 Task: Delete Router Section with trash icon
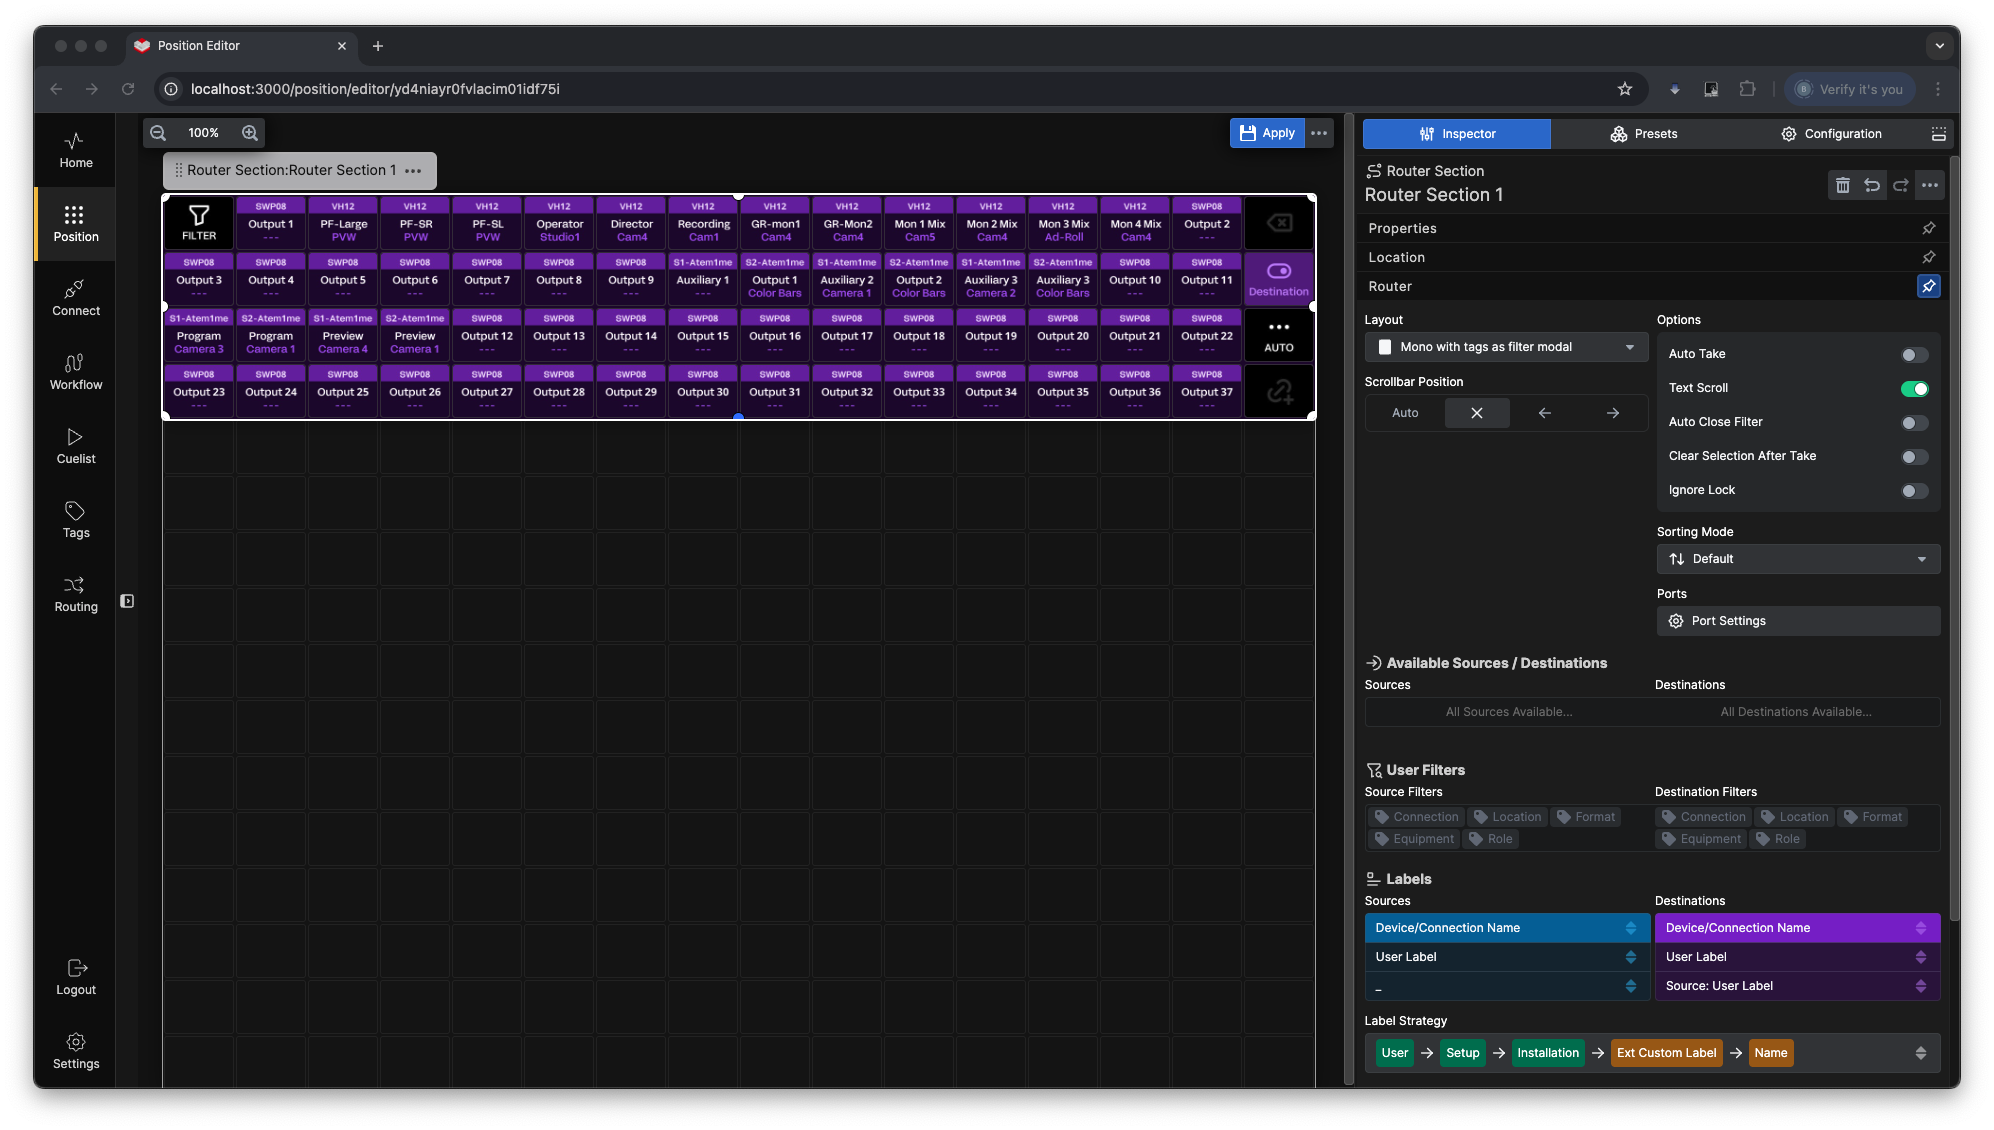click(x=1842, y=185)
